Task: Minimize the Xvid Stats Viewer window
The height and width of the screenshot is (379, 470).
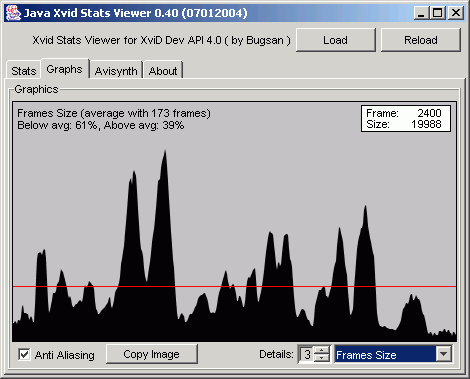Action: tap(421, 13)
